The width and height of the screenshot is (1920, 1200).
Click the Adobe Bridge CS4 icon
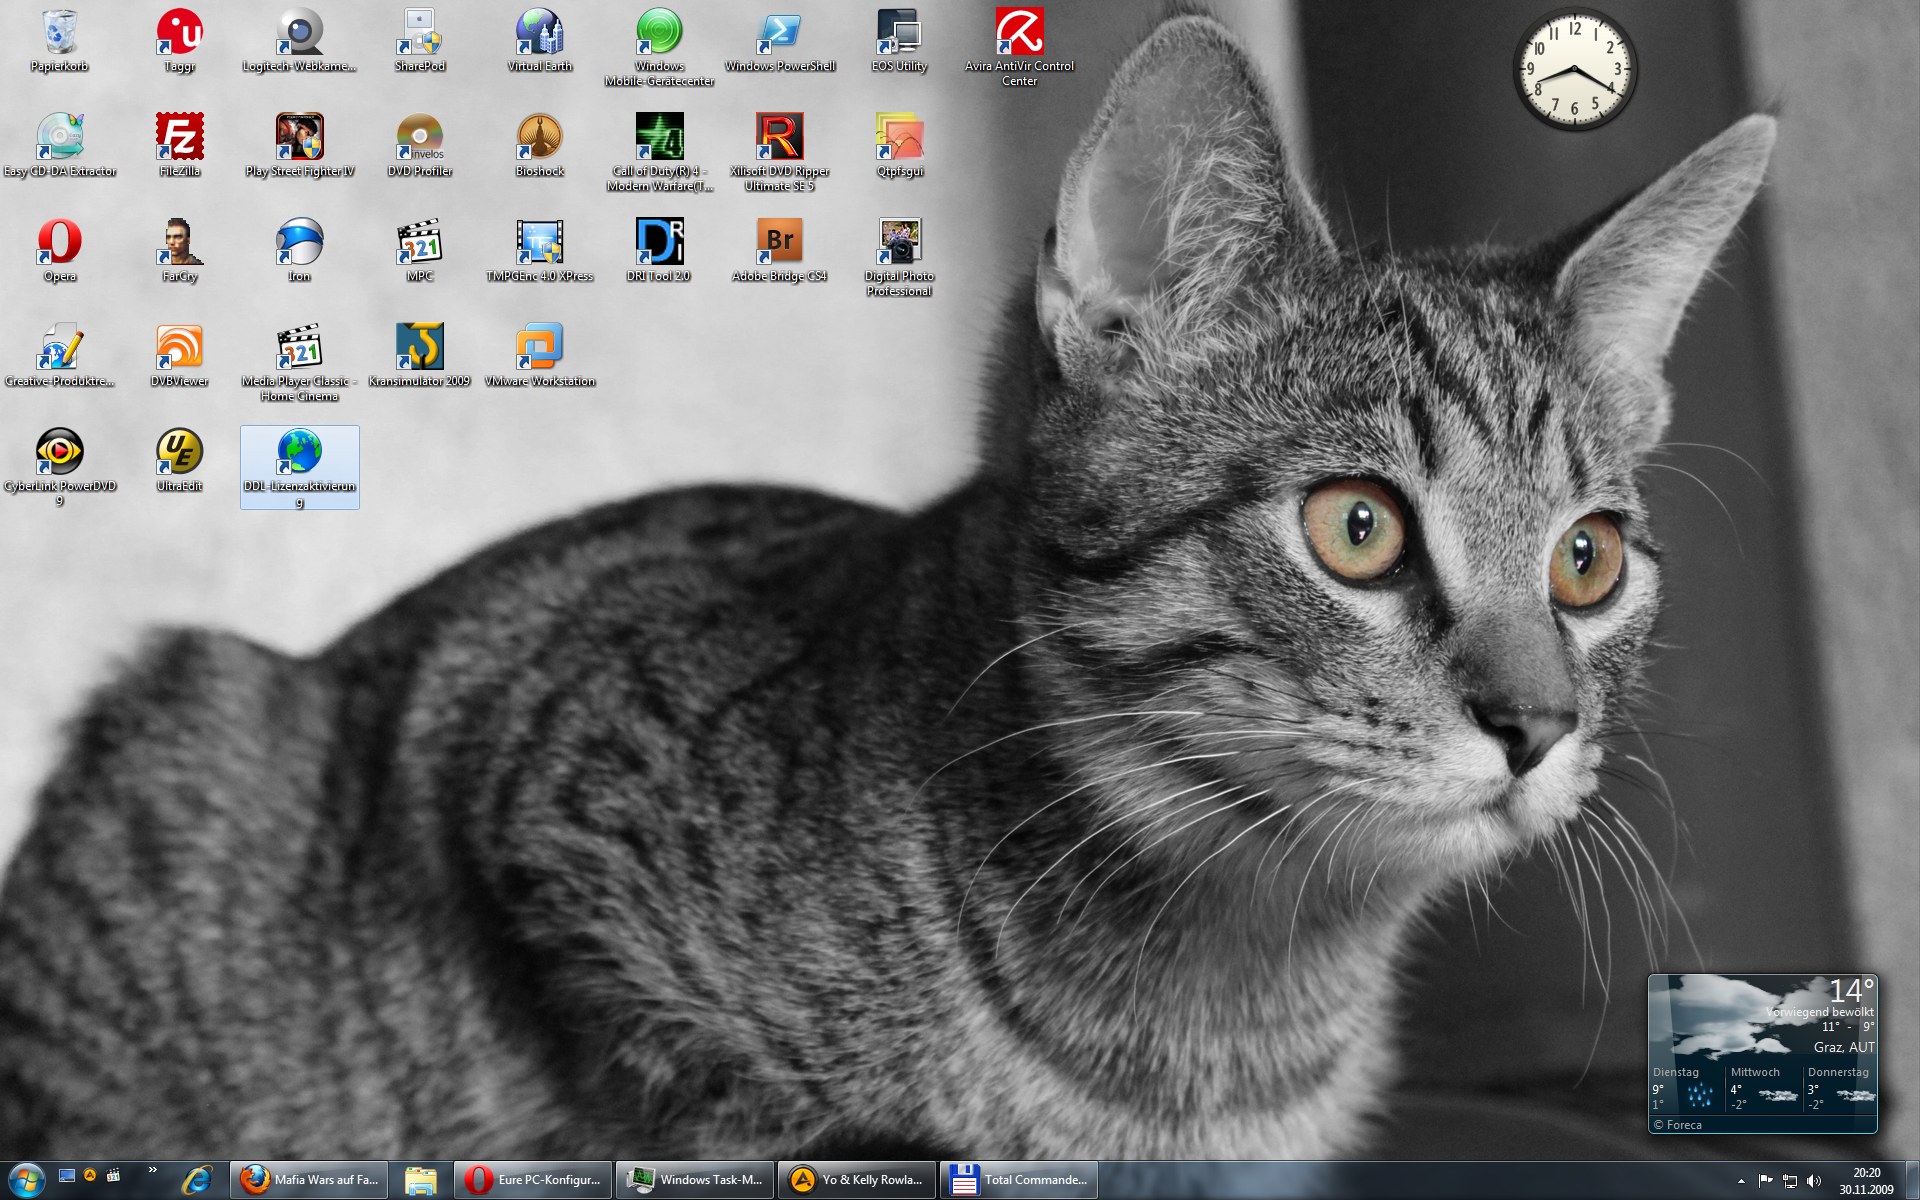pyautogui.click(x=780, y=243)
